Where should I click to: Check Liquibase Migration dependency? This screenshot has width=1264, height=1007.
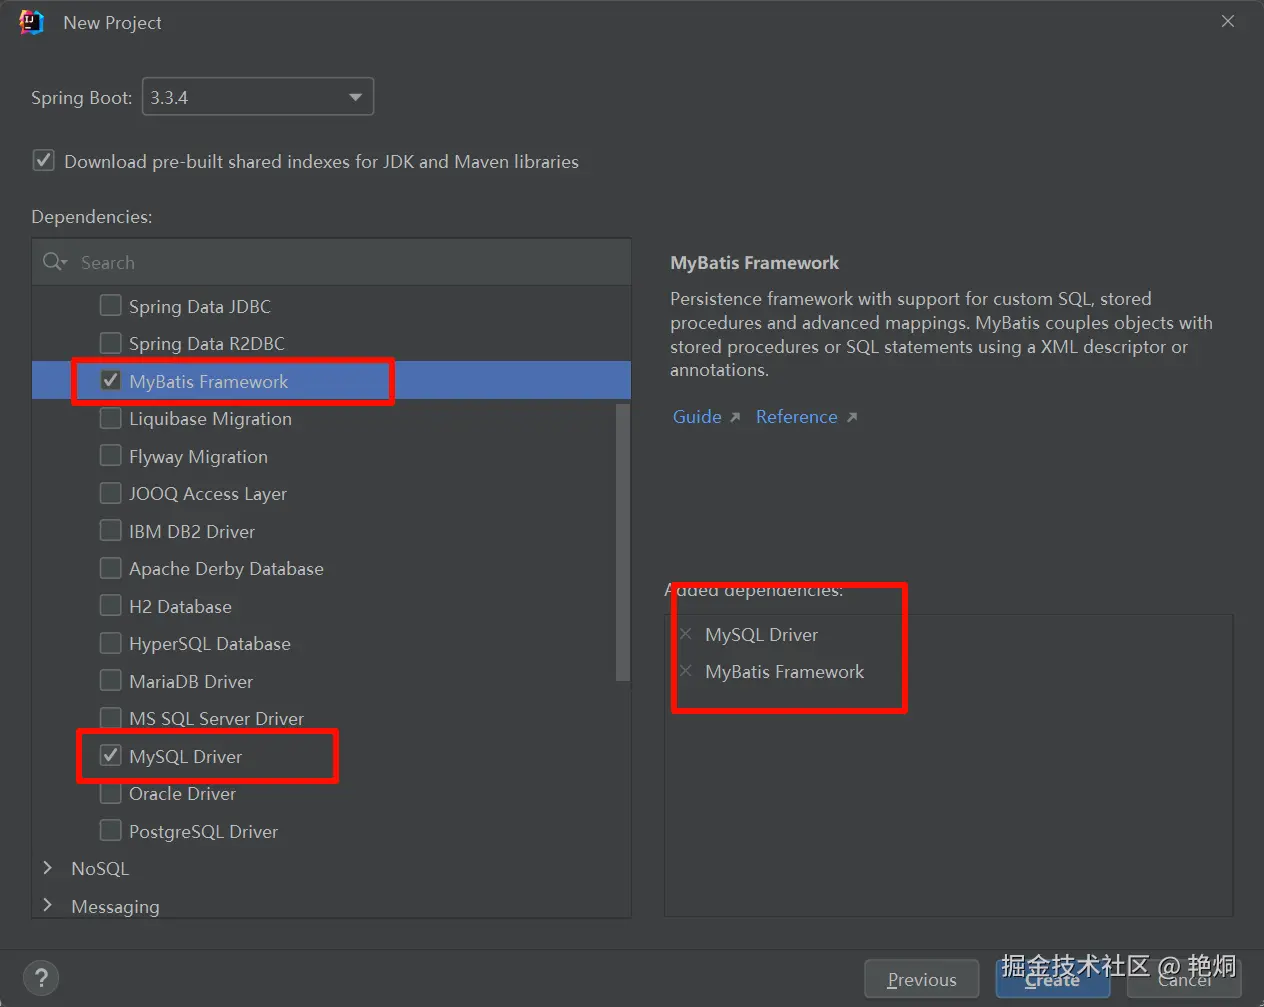click(x=111, y=418)
